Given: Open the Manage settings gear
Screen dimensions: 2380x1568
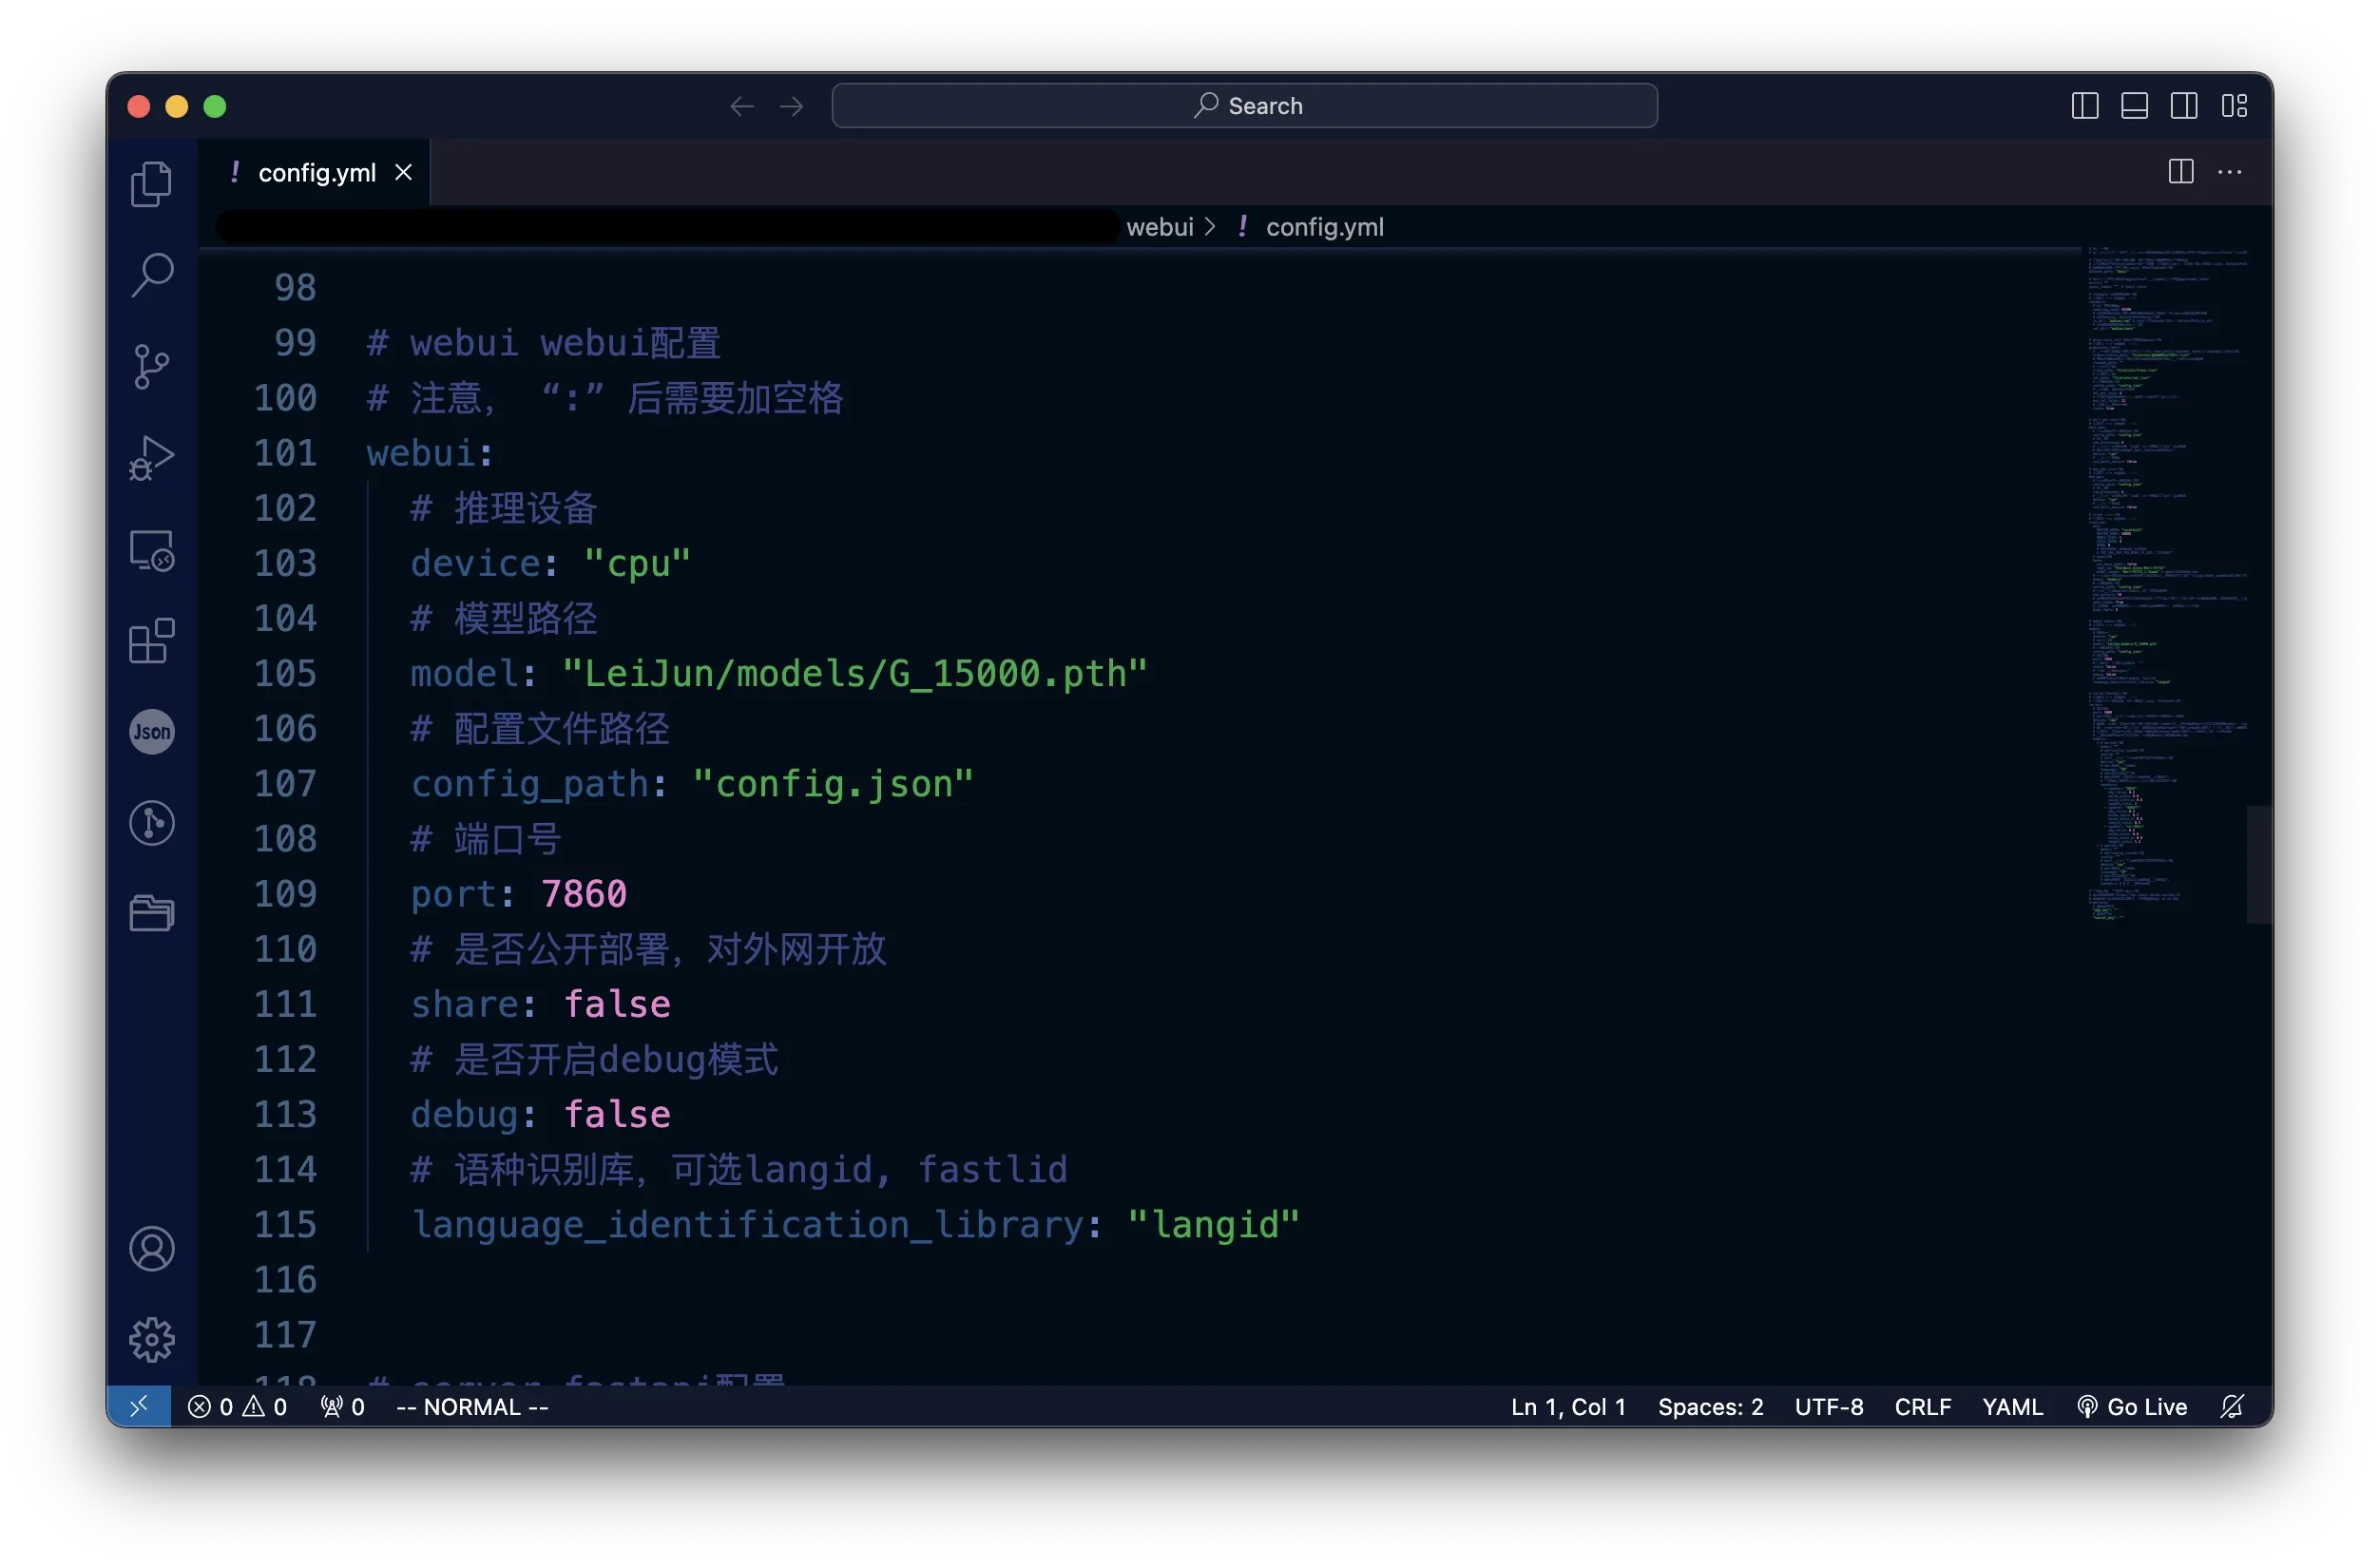Looking at the screenshot, I should (x=152, y=1339).
